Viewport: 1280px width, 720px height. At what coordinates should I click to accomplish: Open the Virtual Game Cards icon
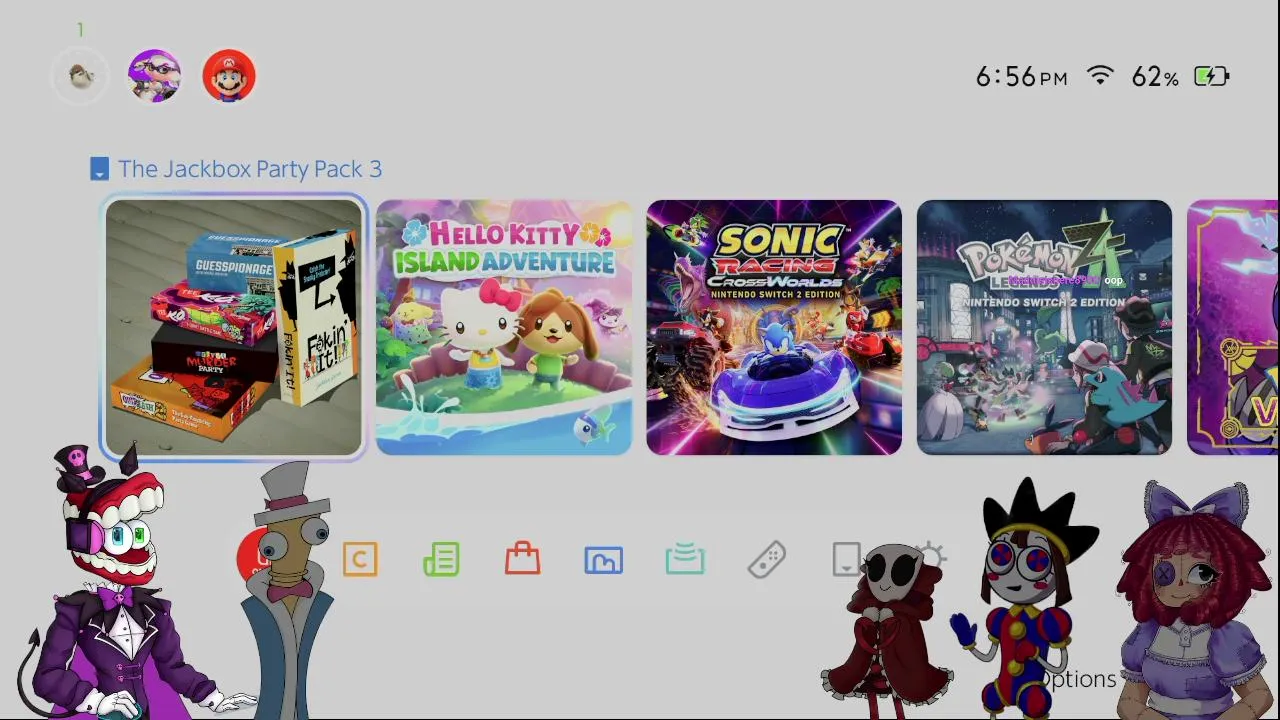pos(846,560)
